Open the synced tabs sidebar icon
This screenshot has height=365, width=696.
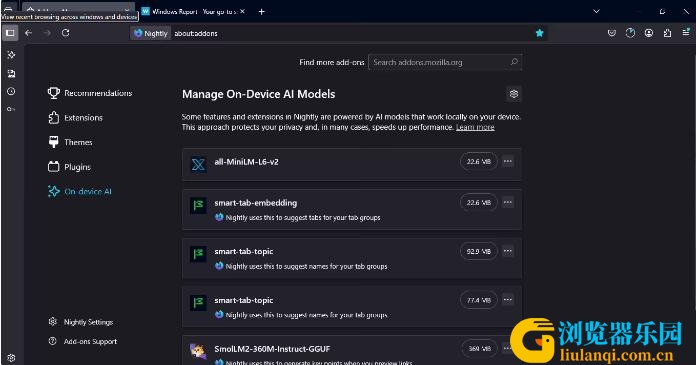tap(11, 73)
